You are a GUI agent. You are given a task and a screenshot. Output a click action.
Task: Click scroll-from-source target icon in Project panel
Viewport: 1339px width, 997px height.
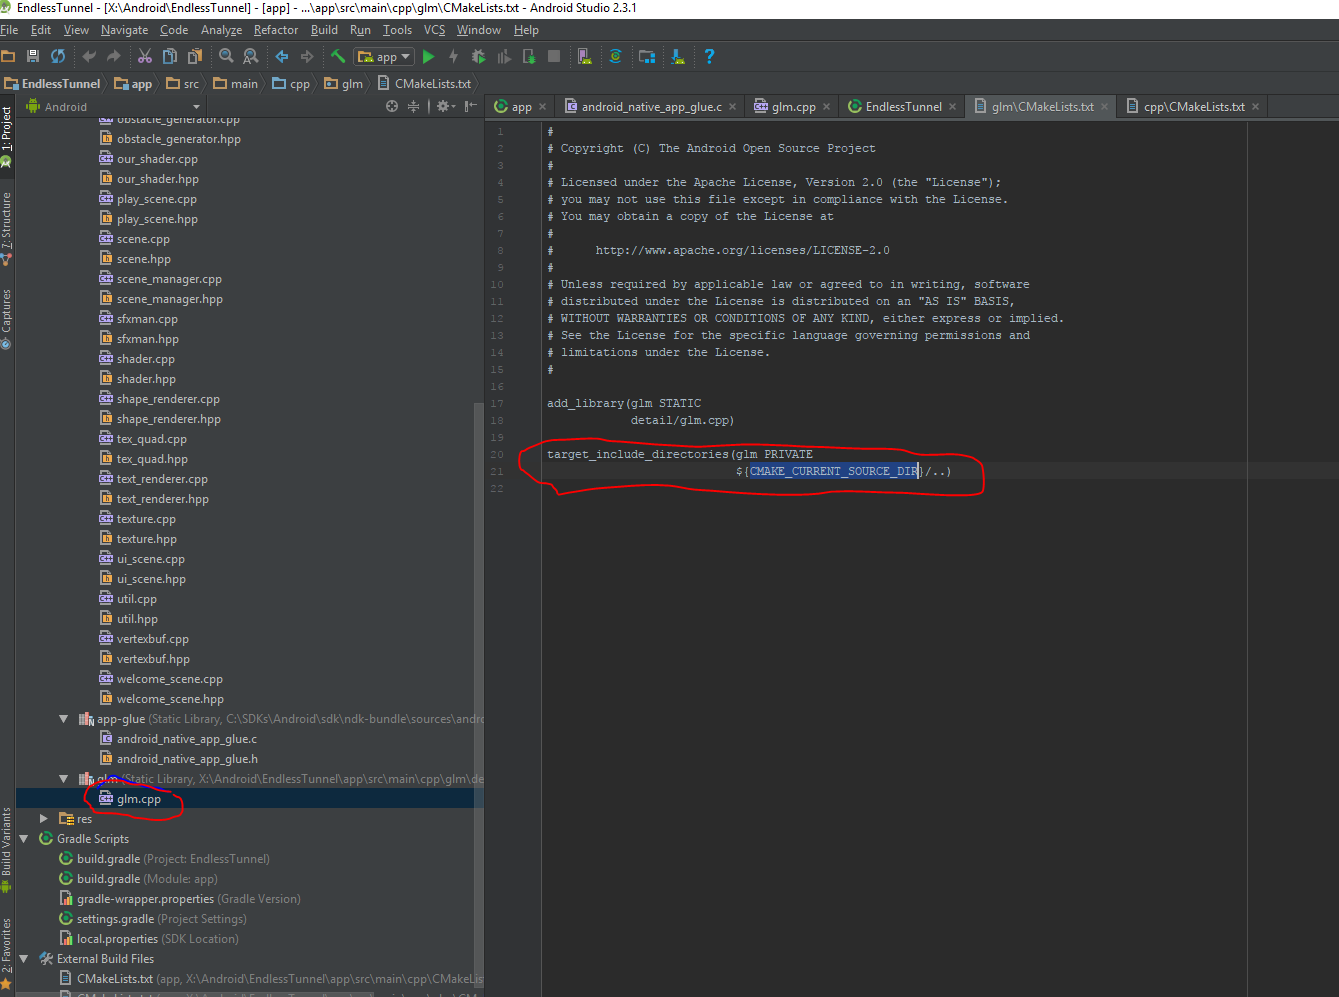[392, 106]
